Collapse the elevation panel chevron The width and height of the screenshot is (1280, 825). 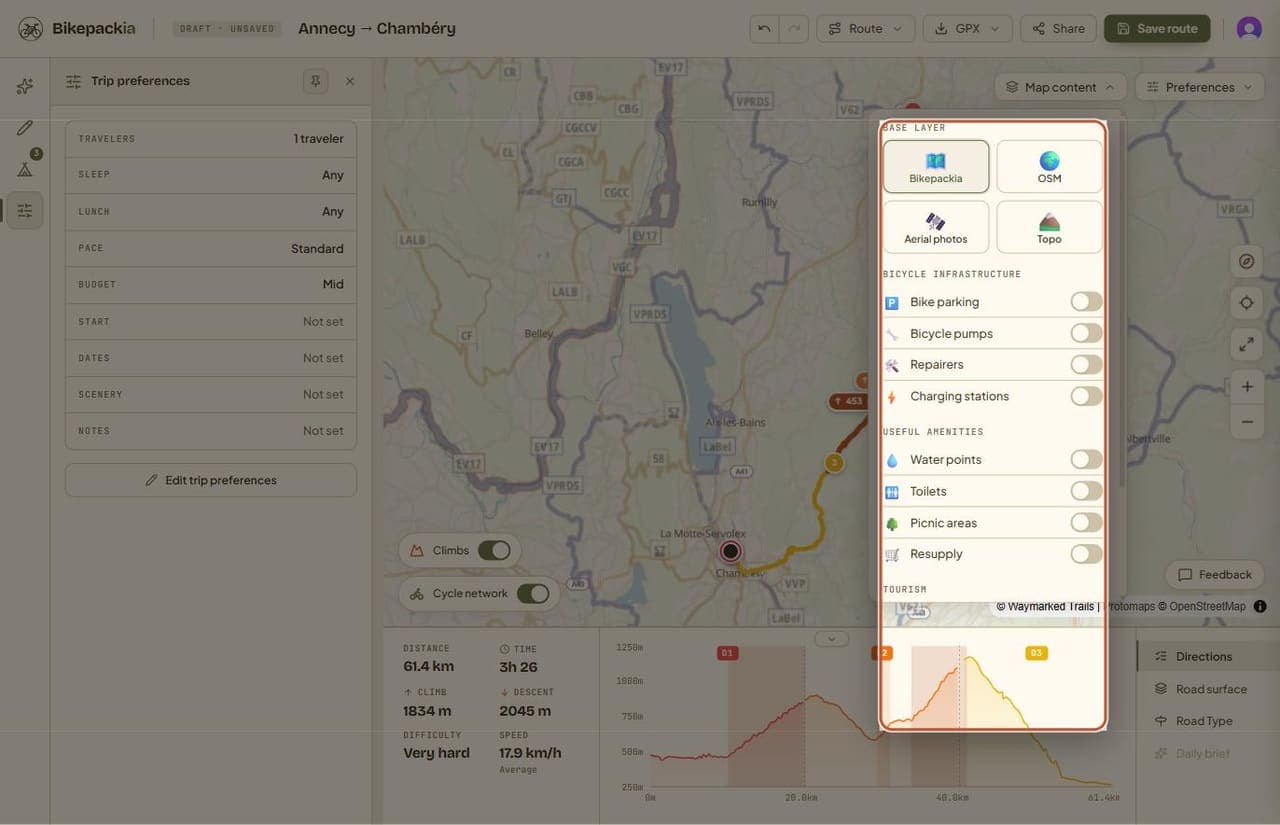(x=831, y=639)
